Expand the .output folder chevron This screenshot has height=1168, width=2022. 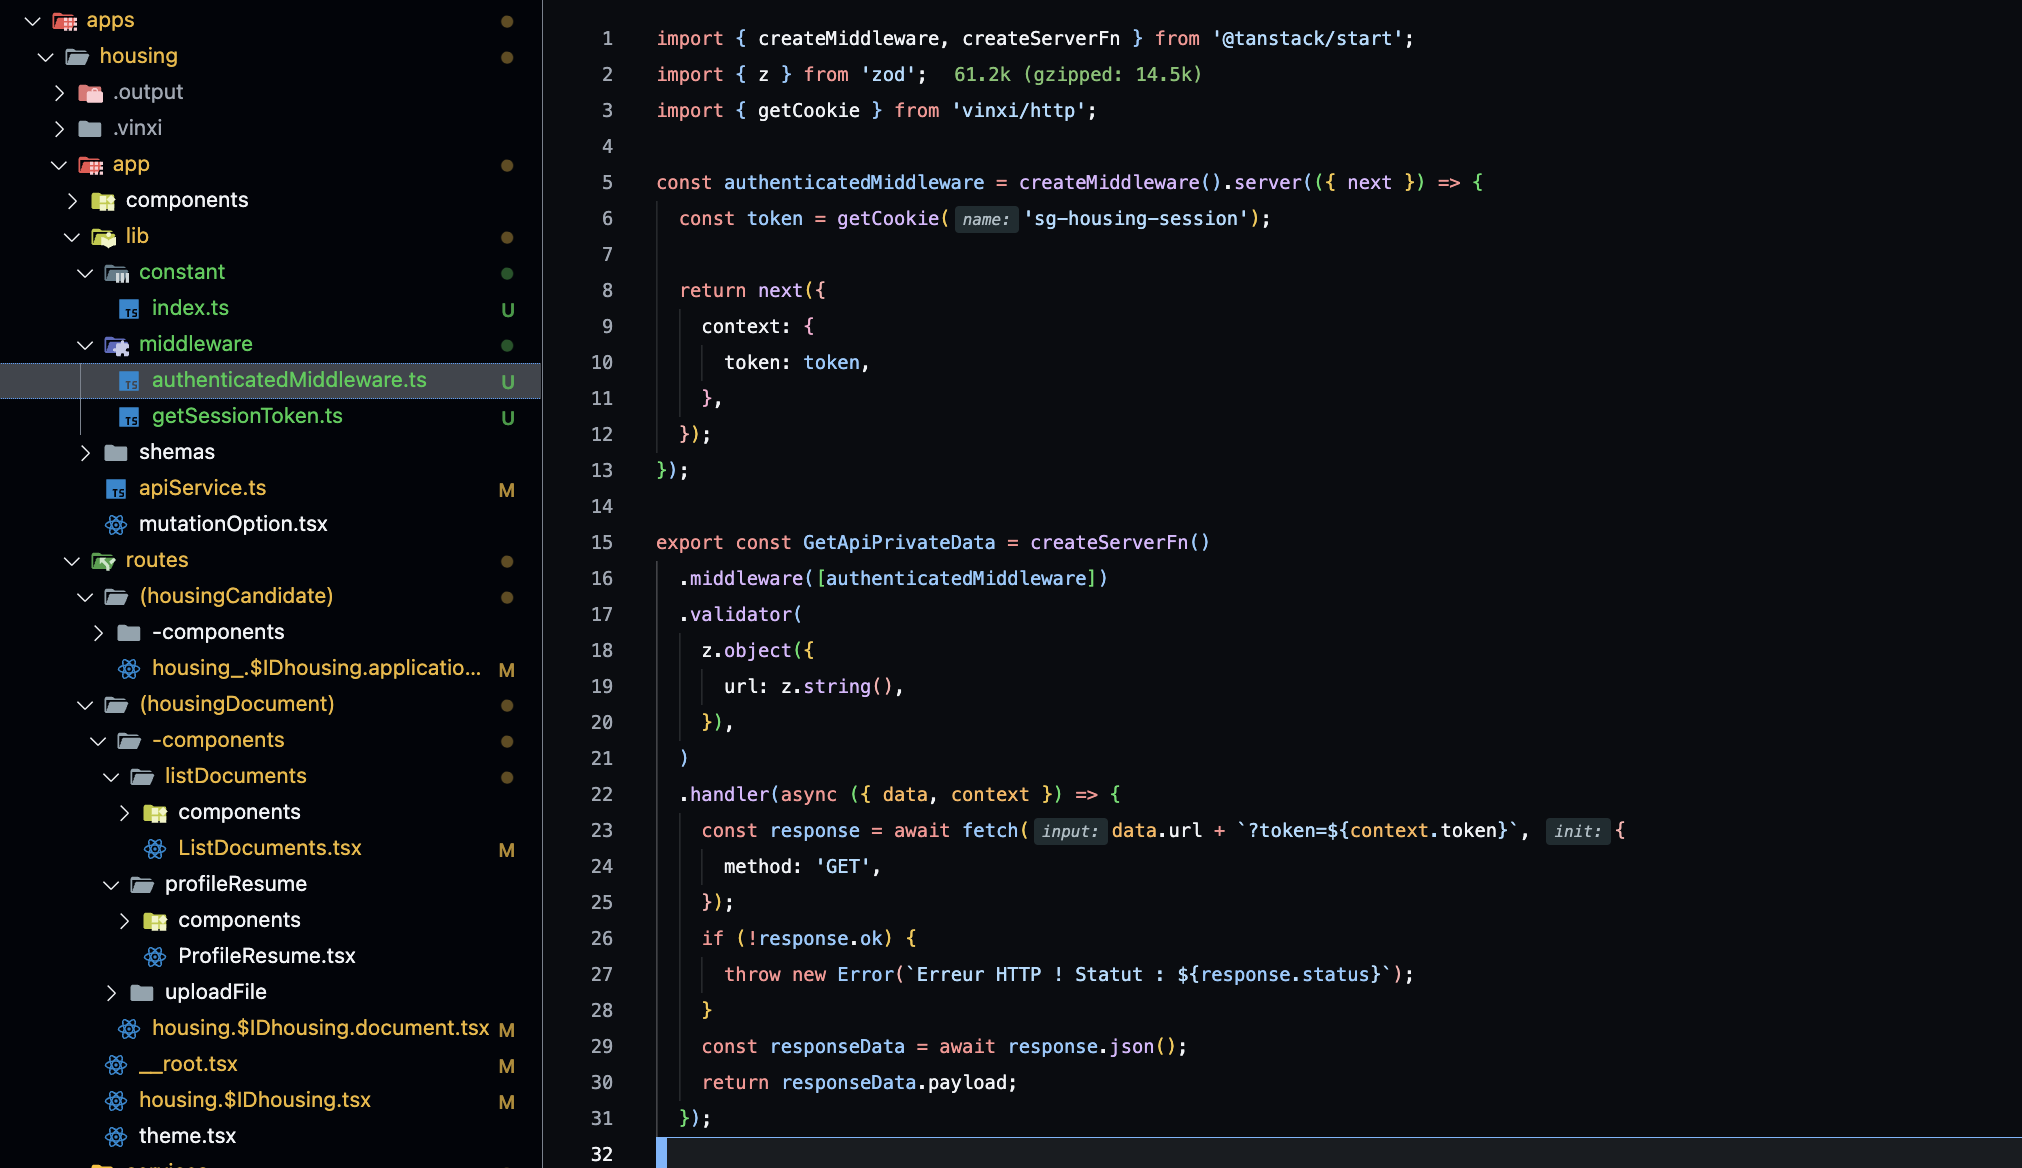point(59,92)
